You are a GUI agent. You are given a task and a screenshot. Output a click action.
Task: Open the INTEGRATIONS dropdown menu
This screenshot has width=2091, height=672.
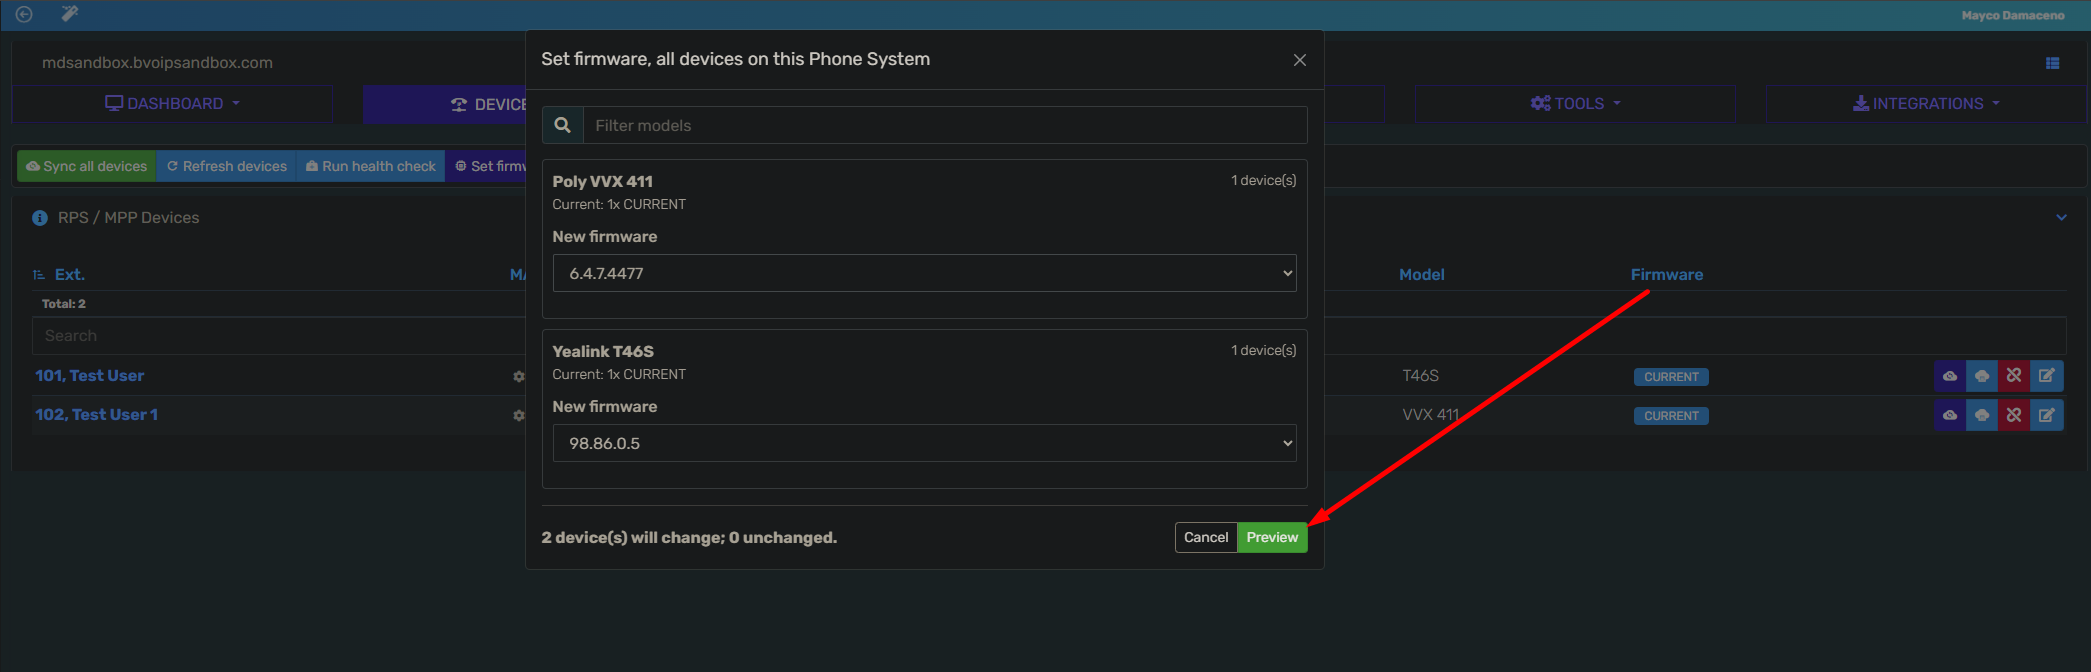(x=1926, y=104)
